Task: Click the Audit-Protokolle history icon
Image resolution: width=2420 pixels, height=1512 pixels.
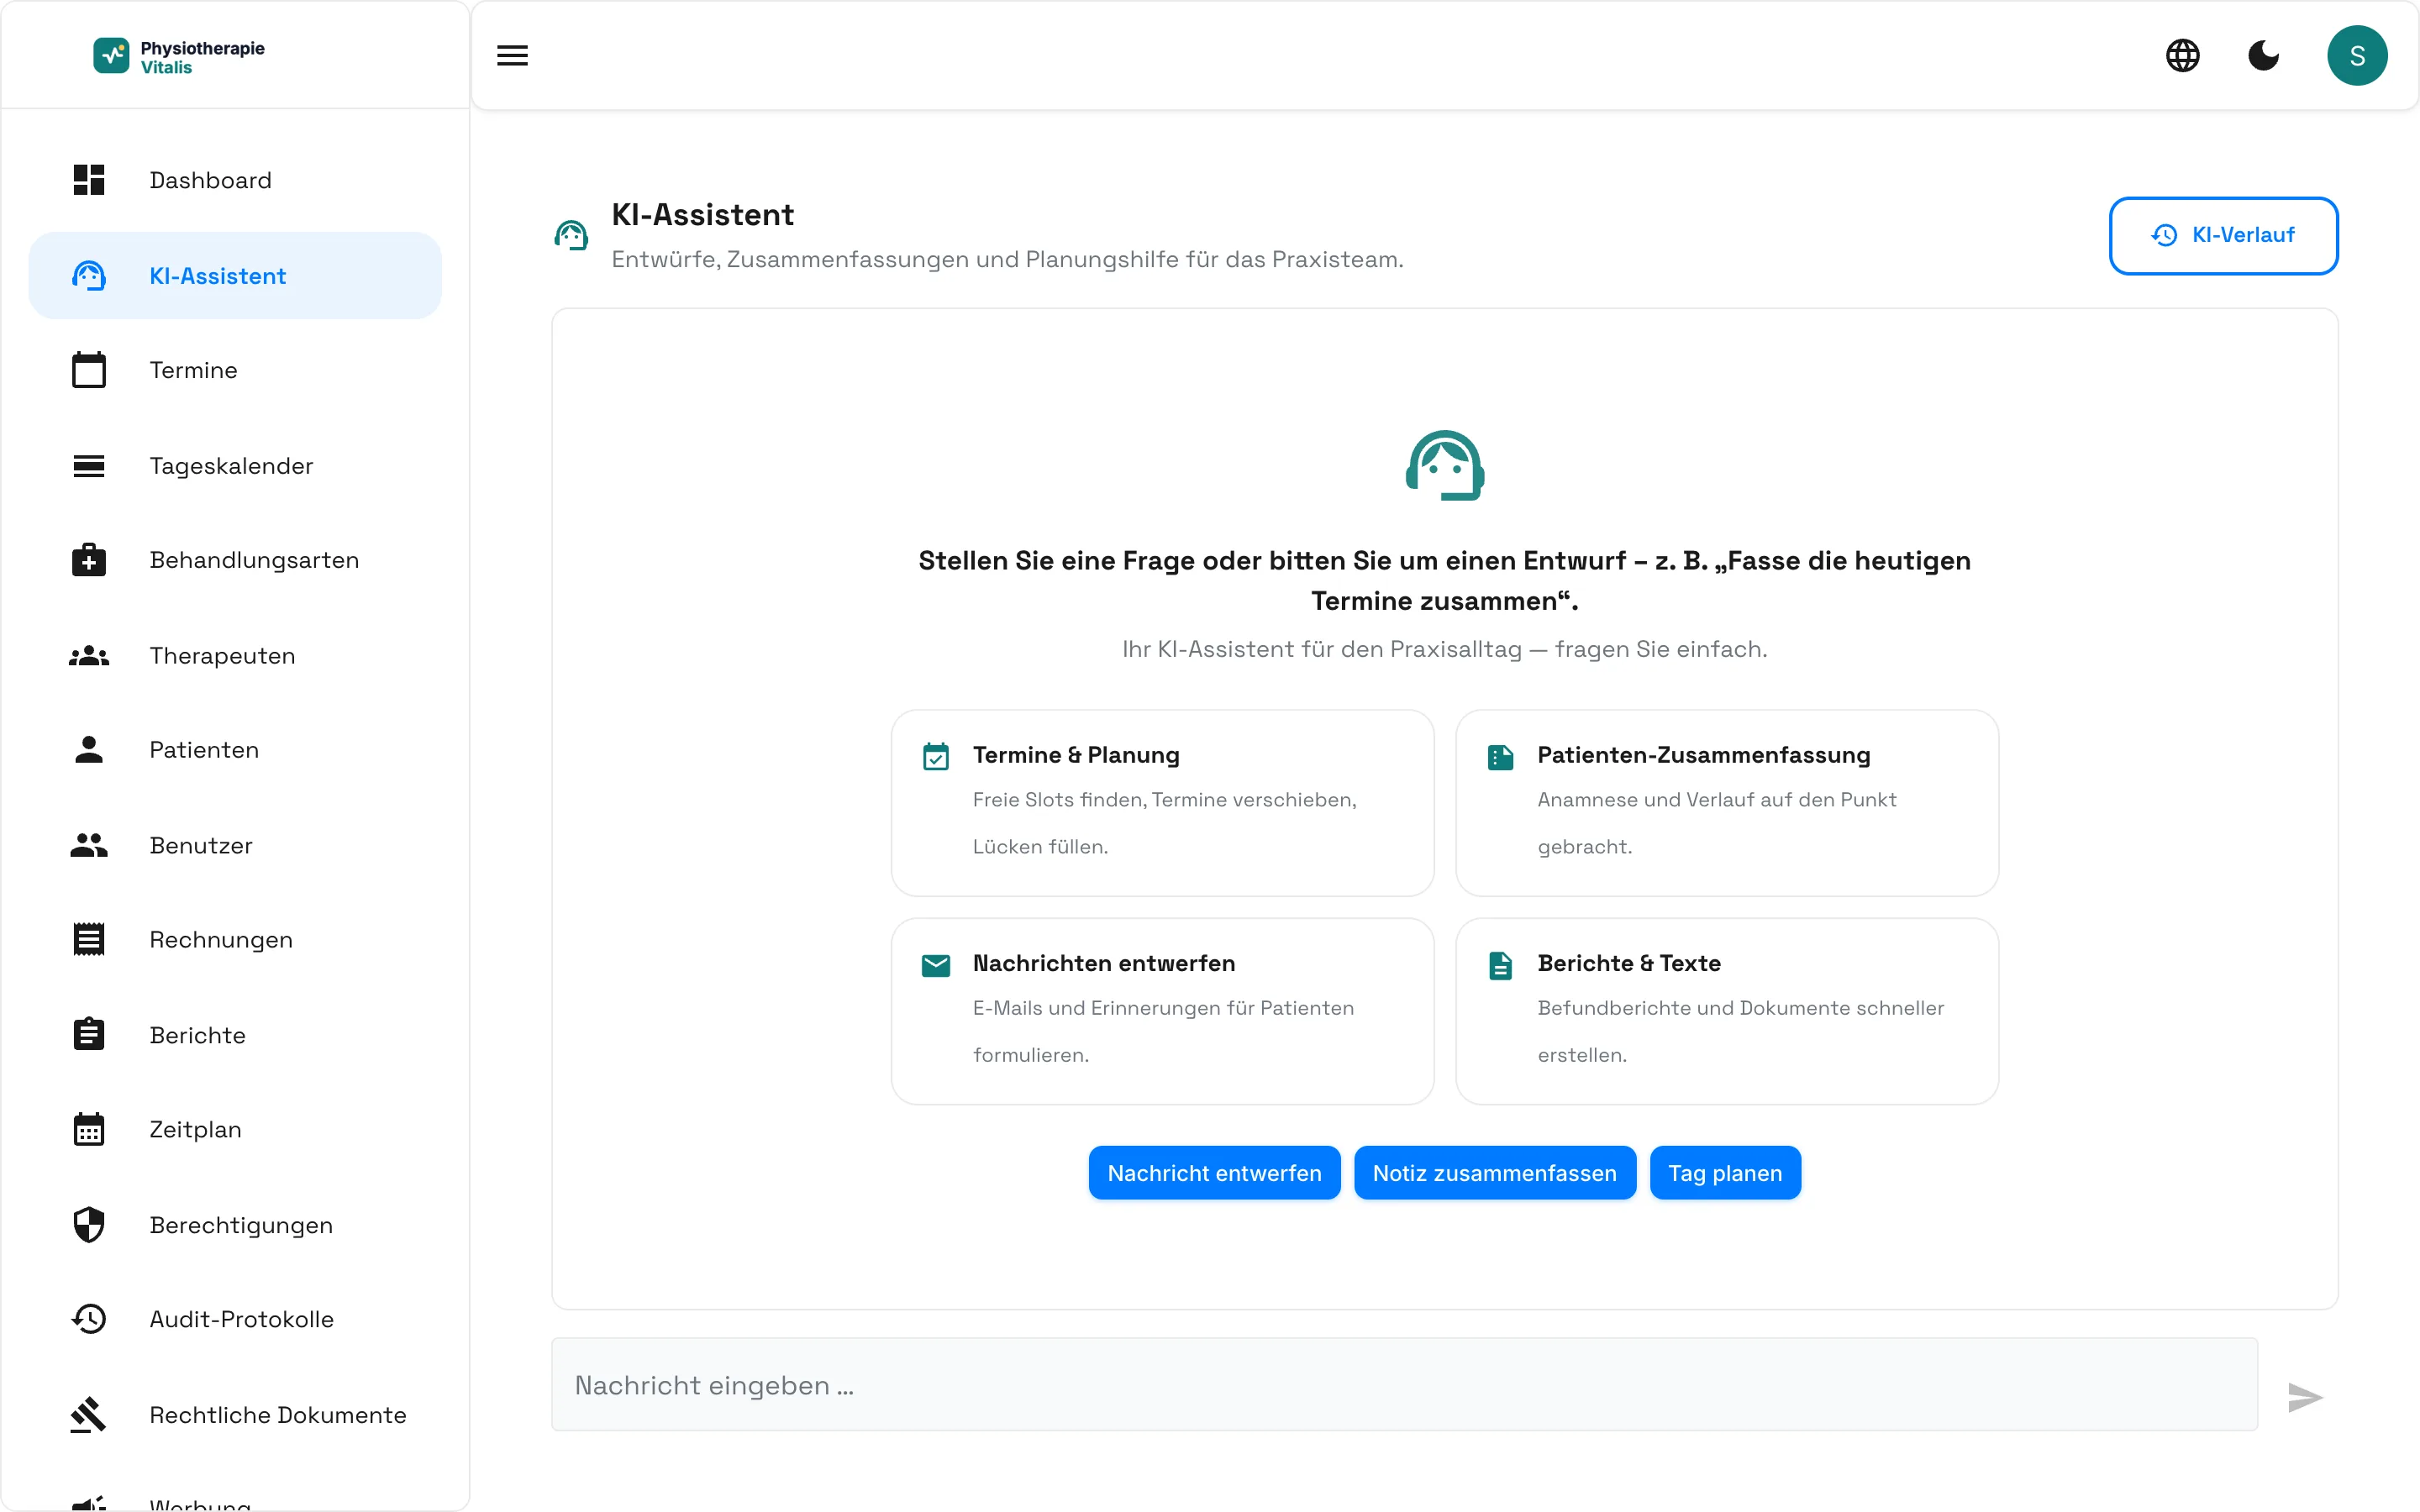Action: tap(89, 1319)
